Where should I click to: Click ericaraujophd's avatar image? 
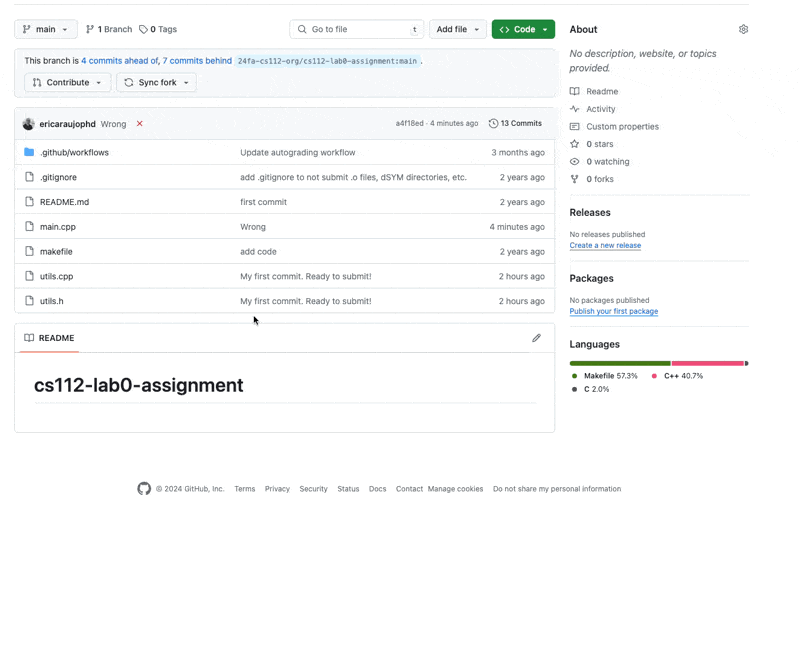tap(28, 124)
